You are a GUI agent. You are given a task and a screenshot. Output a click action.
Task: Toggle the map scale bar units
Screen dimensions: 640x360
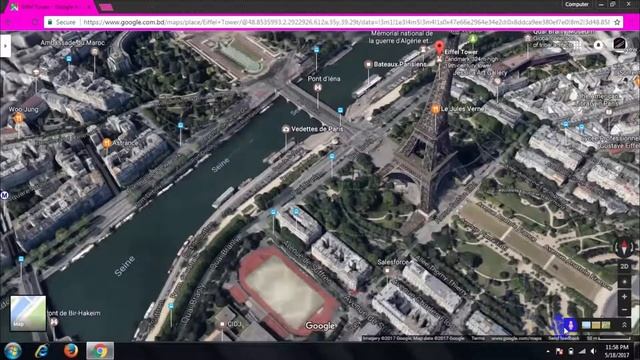[x=608, y=338]
